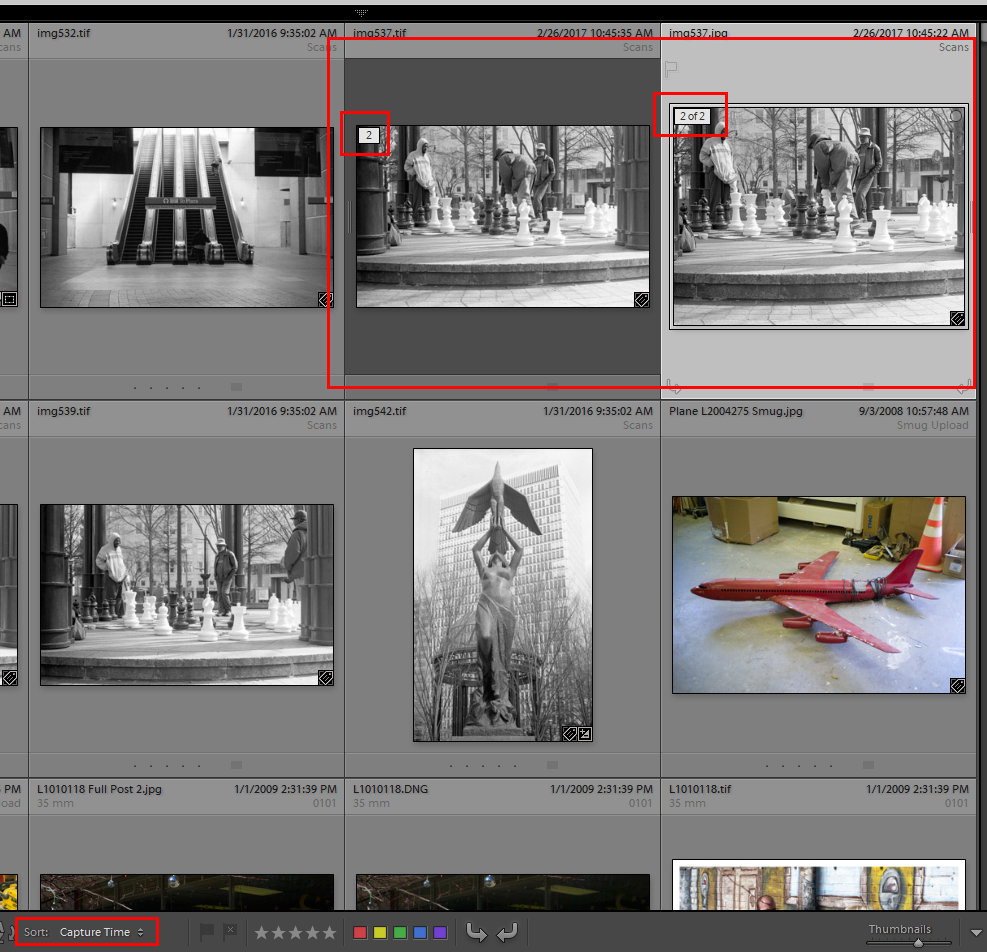The height and width of the screenshot is (952, 987).
Task: Click color label box in img542.tif cell
Action: click(x=552, y=764)
